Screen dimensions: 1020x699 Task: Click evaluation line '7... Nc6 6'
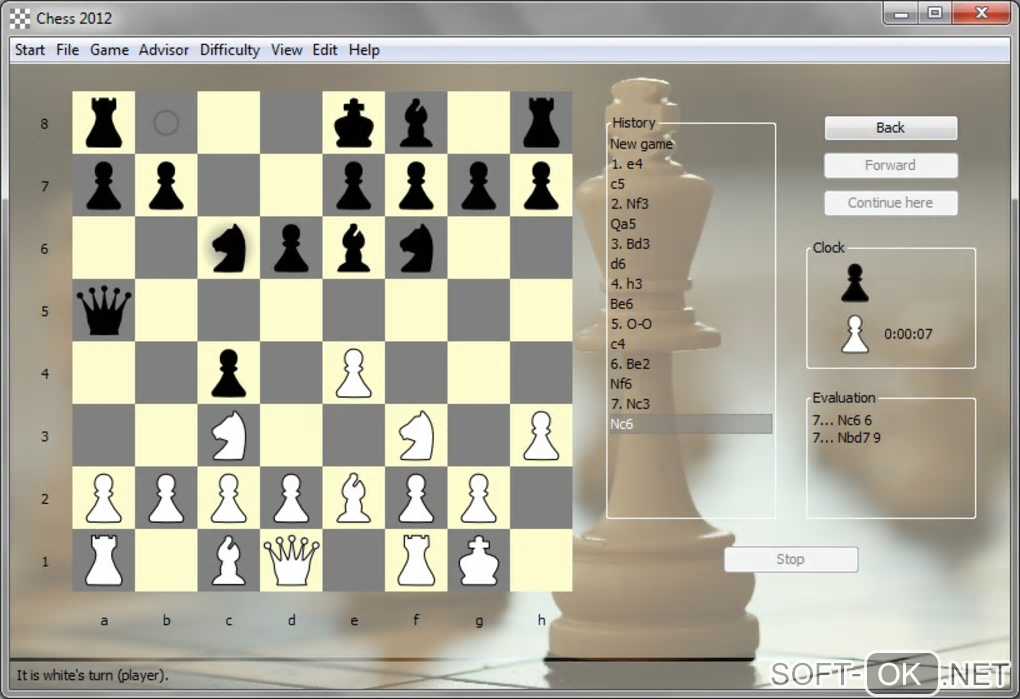tap(842, 420)
